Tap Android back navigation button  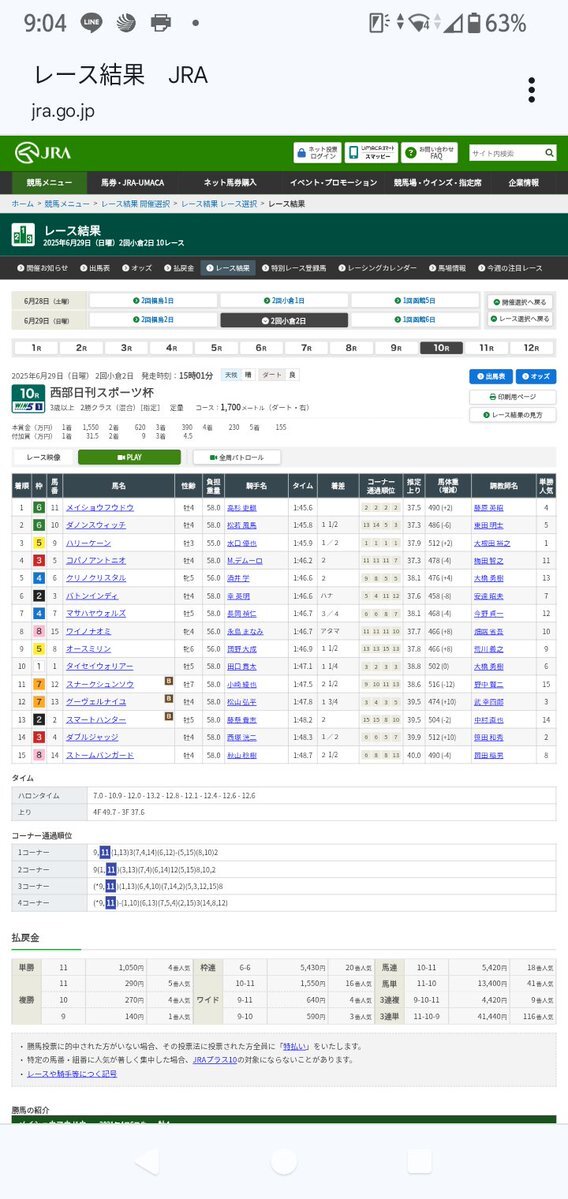147,1162
